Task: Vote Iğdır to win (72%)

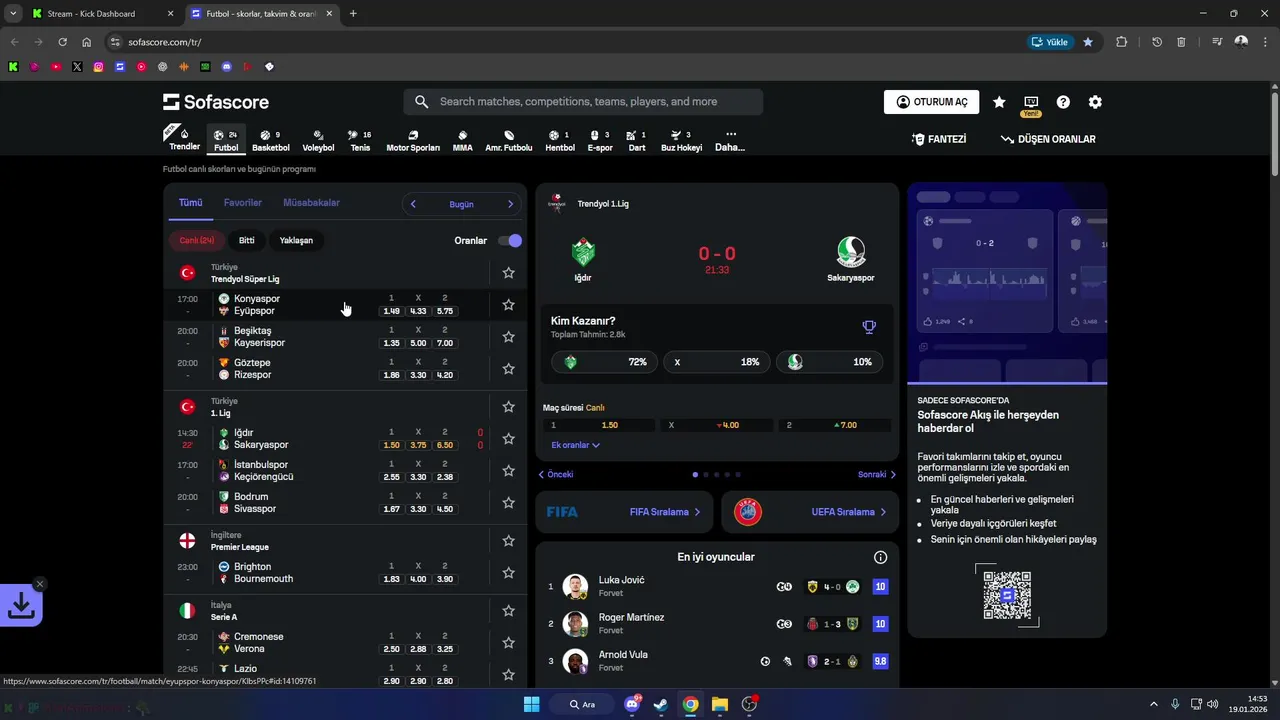Action: click(604, 362)
